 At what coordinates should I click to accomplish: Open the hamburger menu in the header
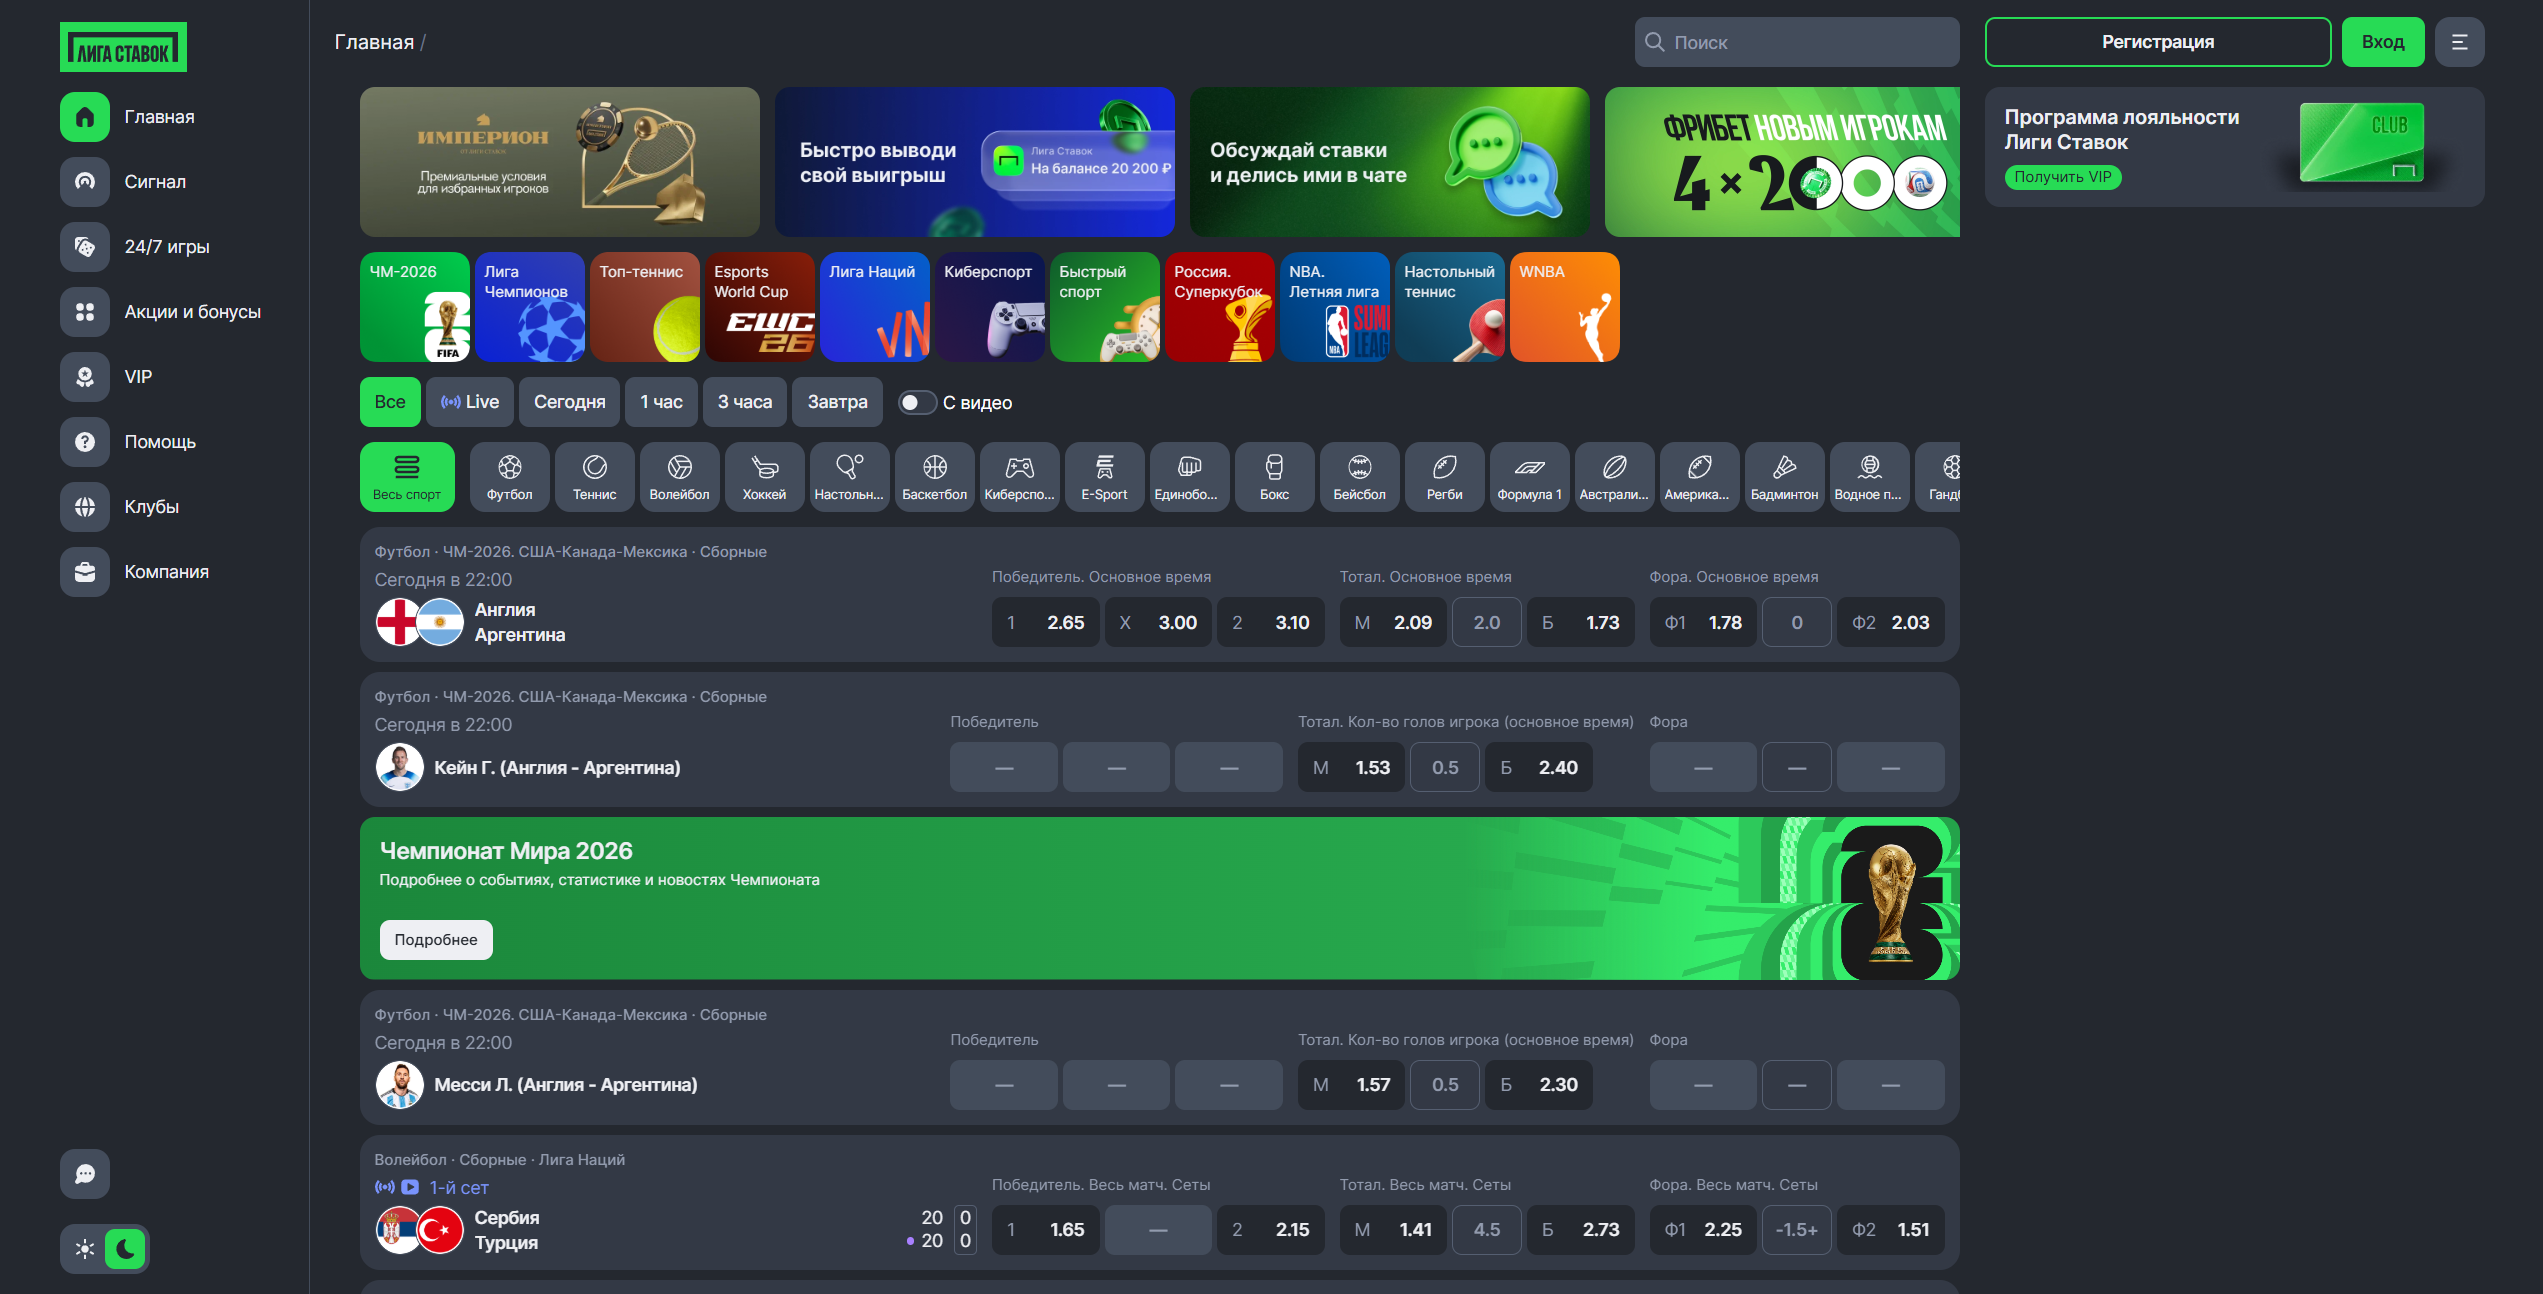(2460, 42)
